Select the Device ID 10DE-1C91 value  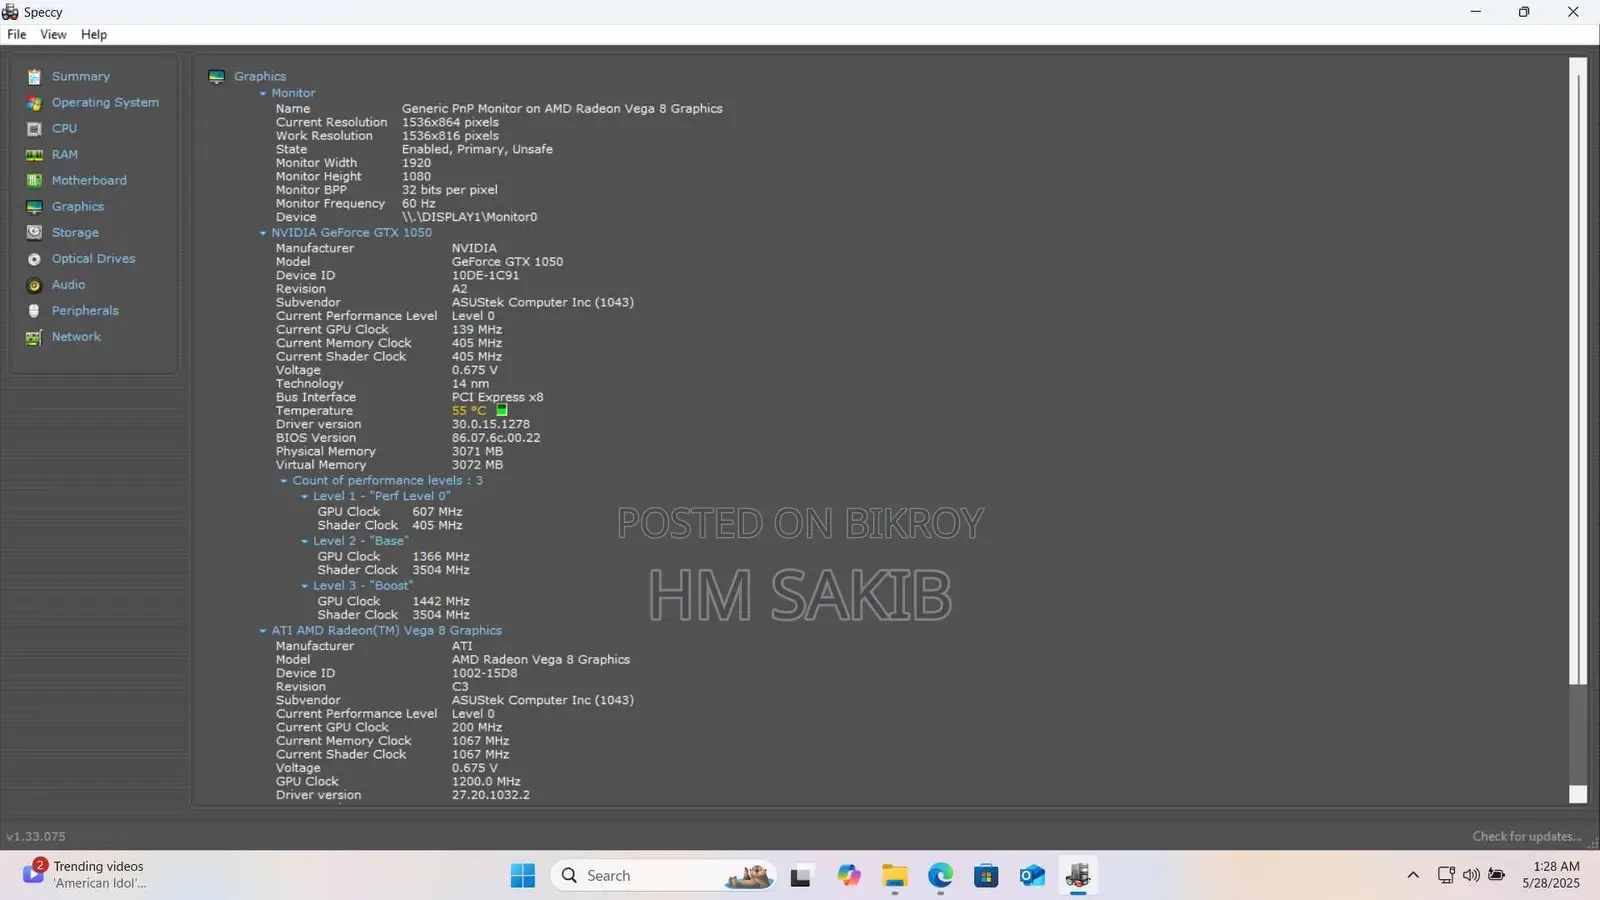[x=485, y=276]
